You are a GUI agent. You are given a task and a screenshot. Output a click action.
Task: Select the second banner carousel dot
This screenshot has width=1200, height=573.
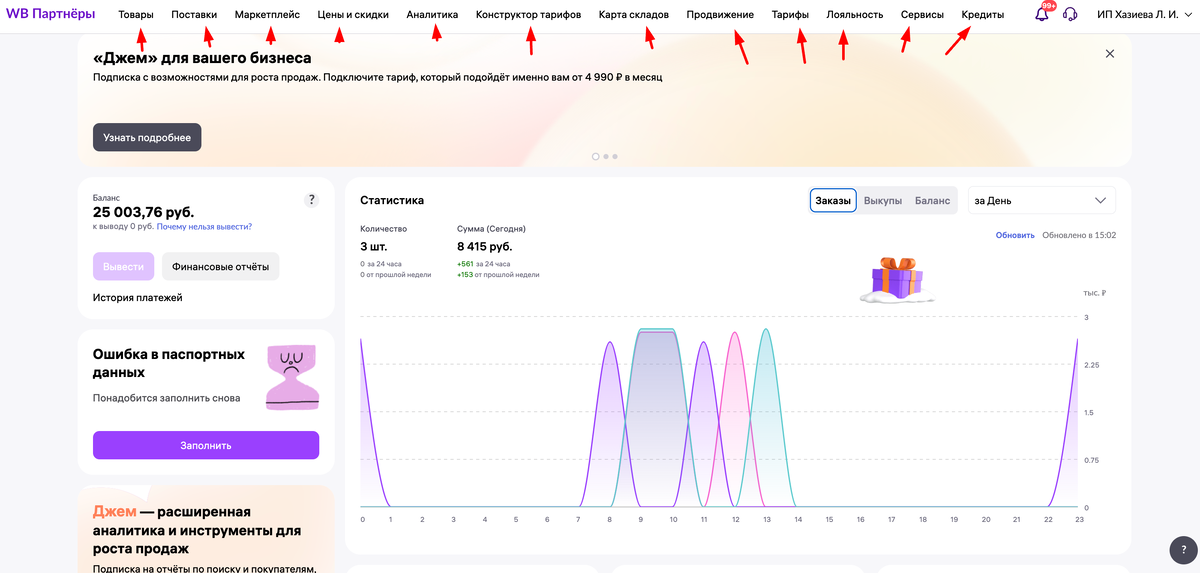(606, 157)
